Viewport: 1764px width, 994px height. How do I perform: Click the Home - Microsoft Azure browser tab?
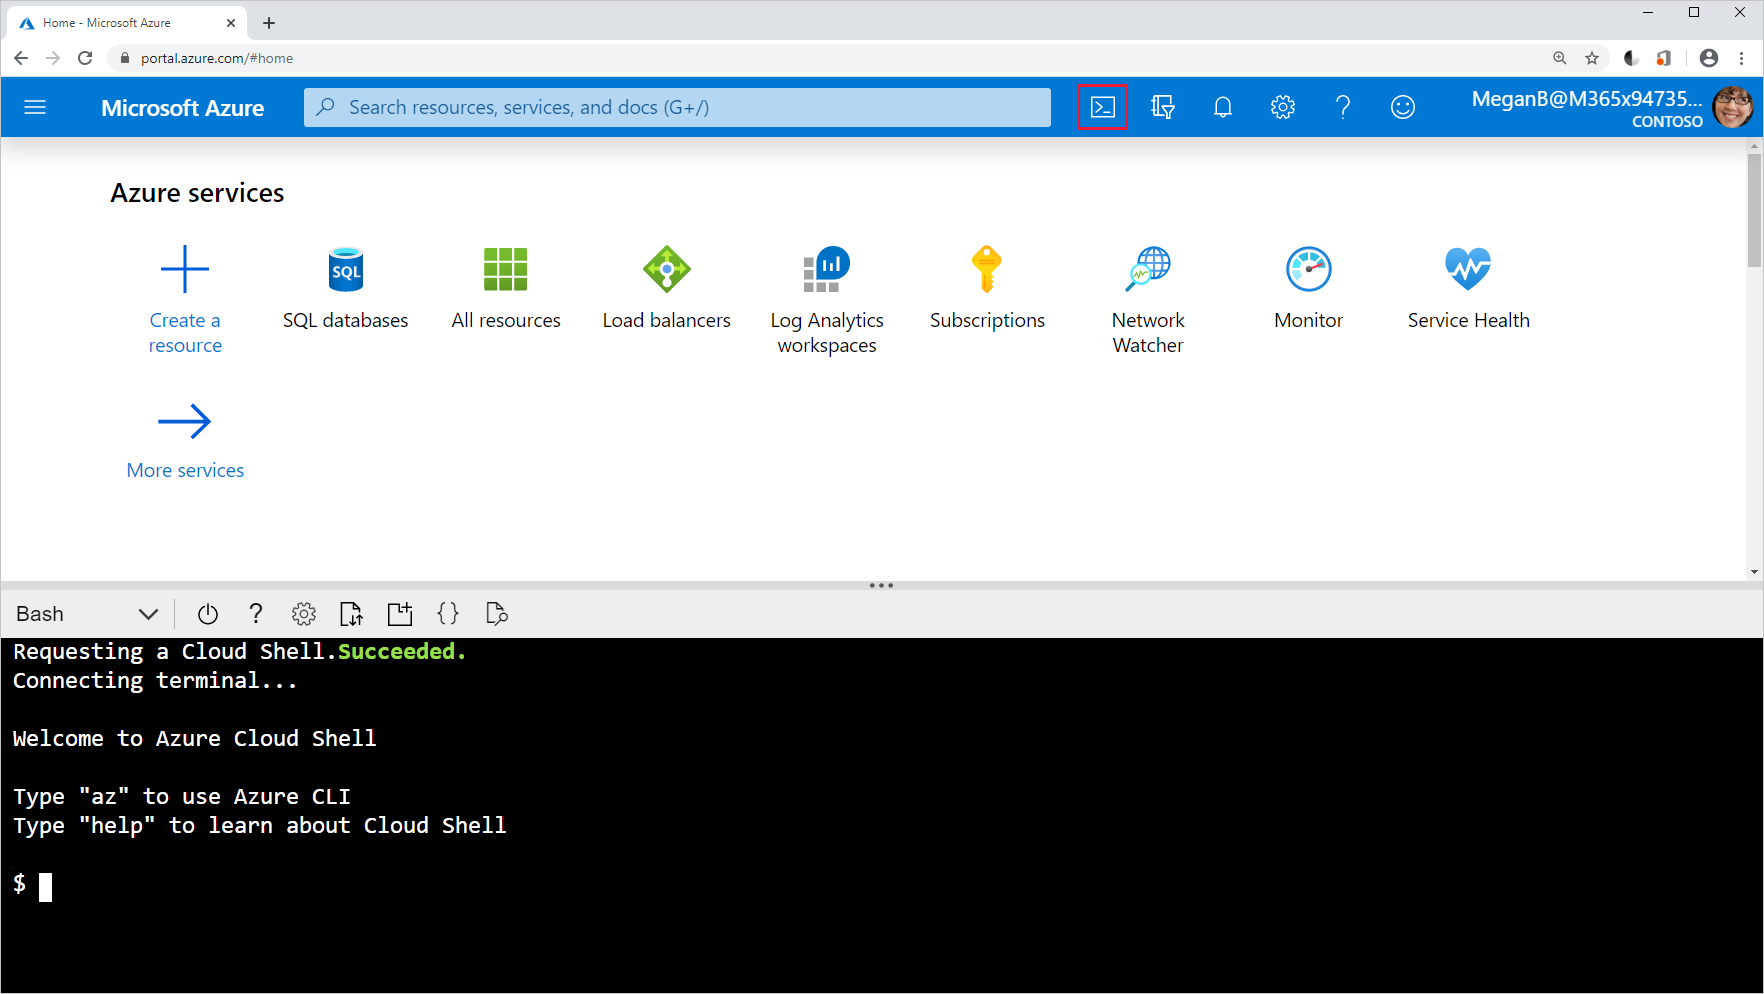(125, 22)
